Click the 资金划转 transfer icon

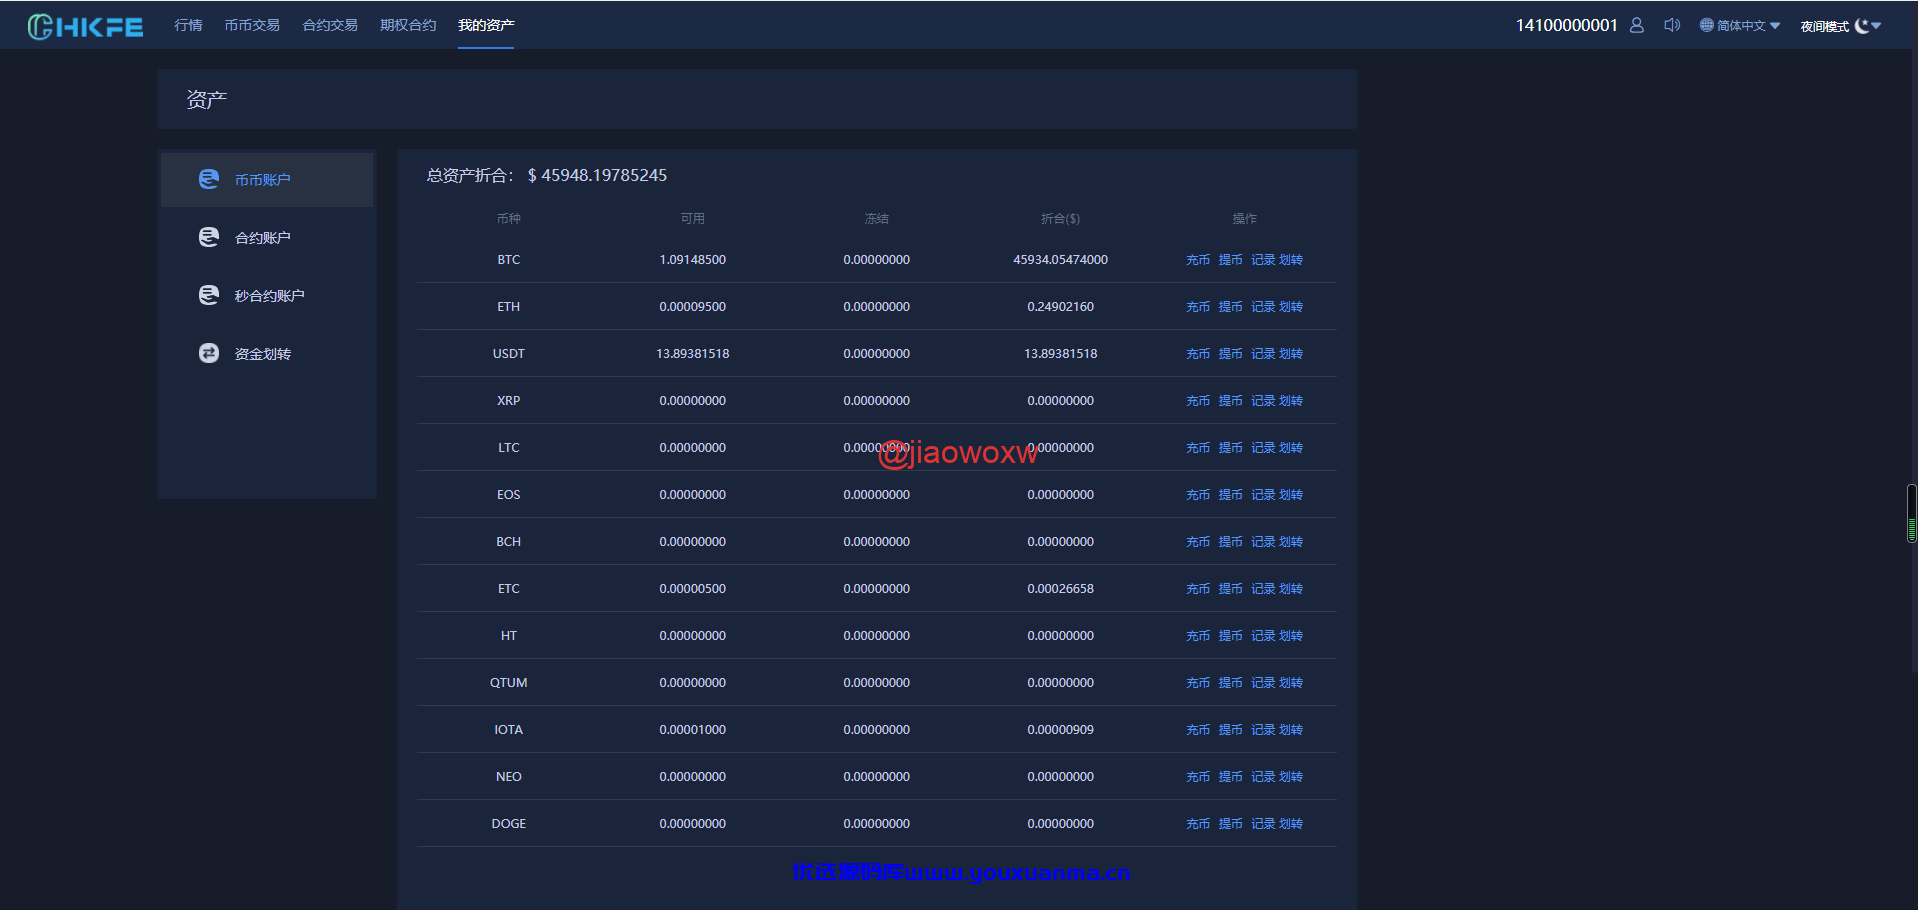(x=208, y=353)
